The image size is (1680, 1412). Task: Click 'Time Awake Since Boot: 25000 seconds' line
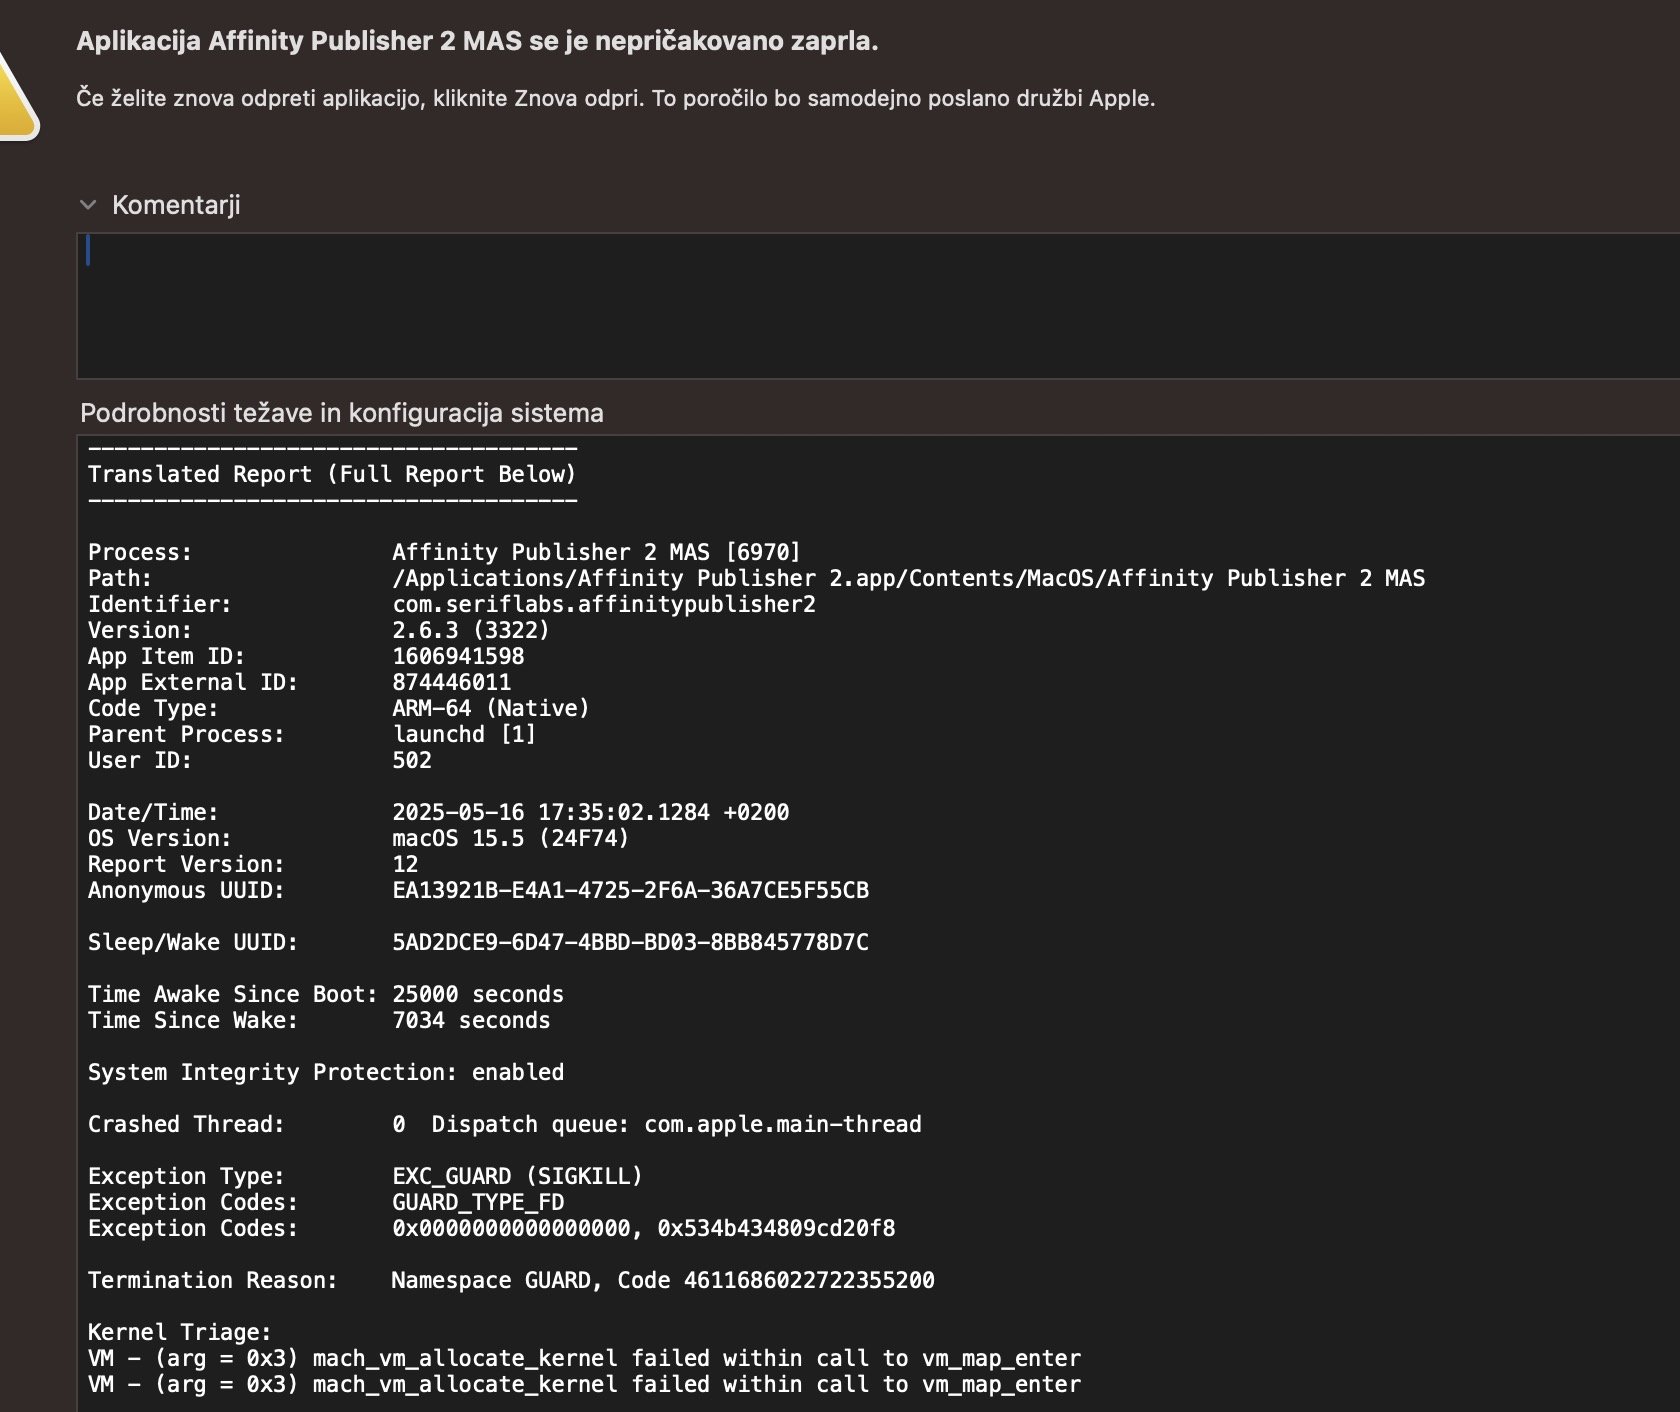[326, 994]
